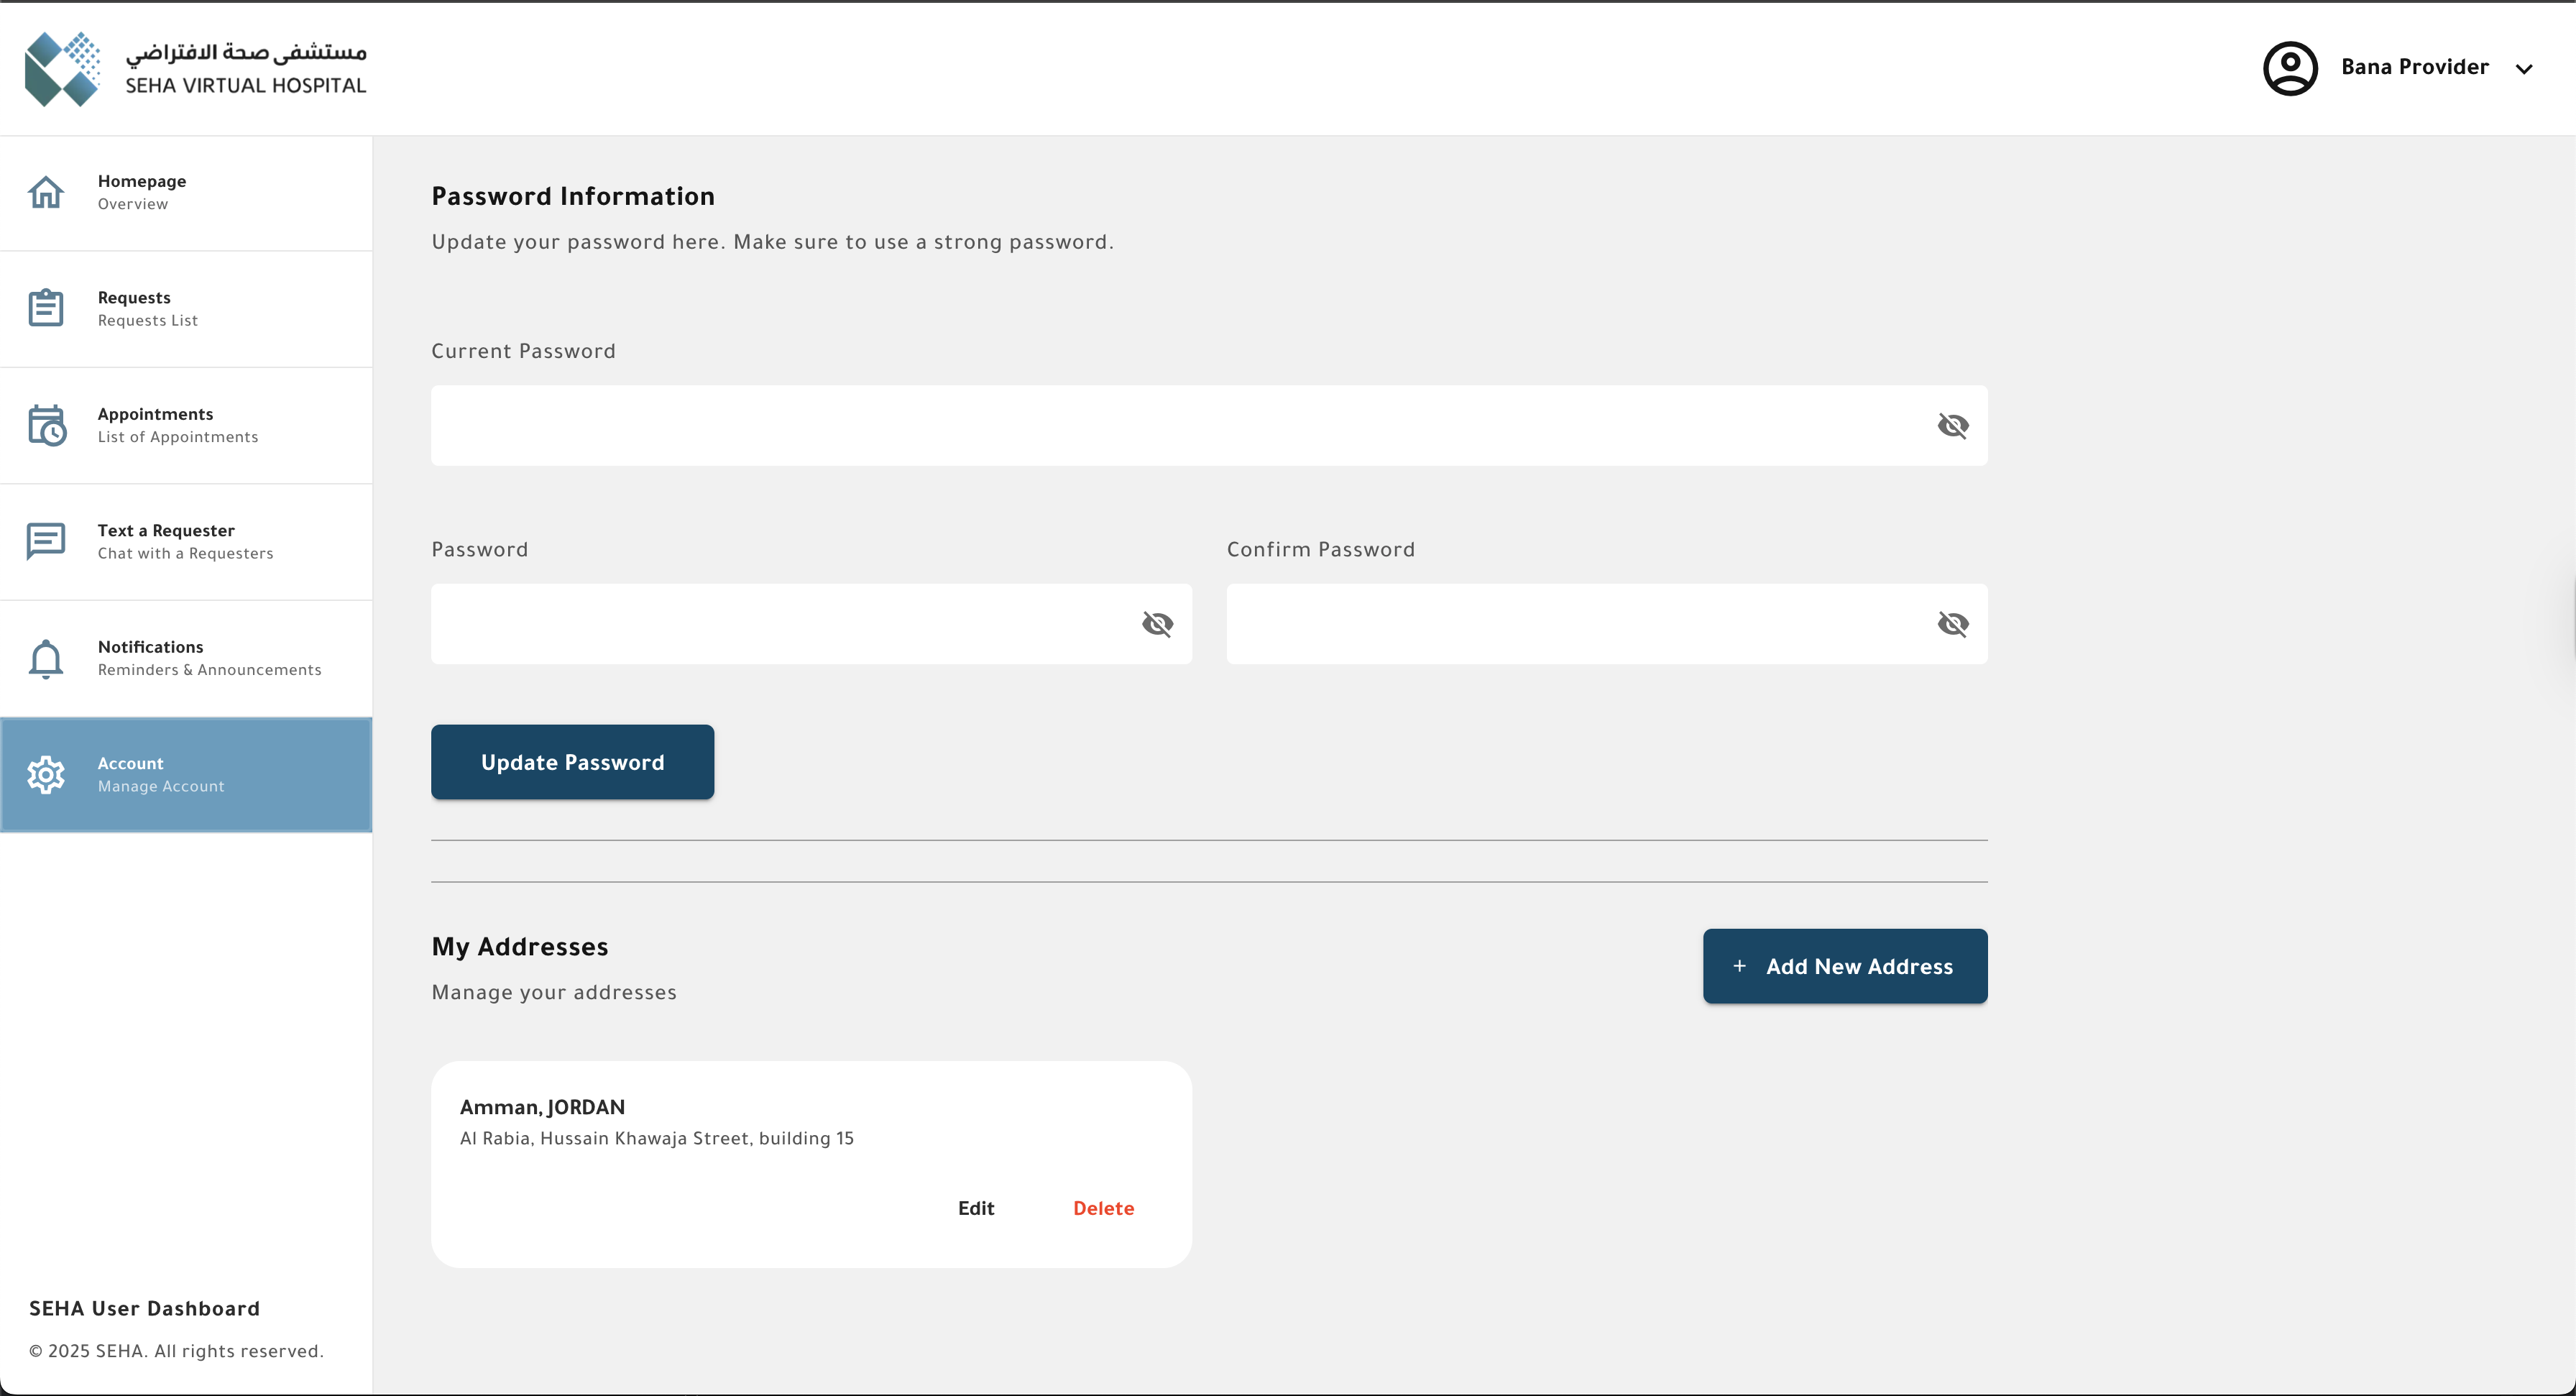2576x1396 pixels.
Task: Show the Password field contents
Action: 1157,623
